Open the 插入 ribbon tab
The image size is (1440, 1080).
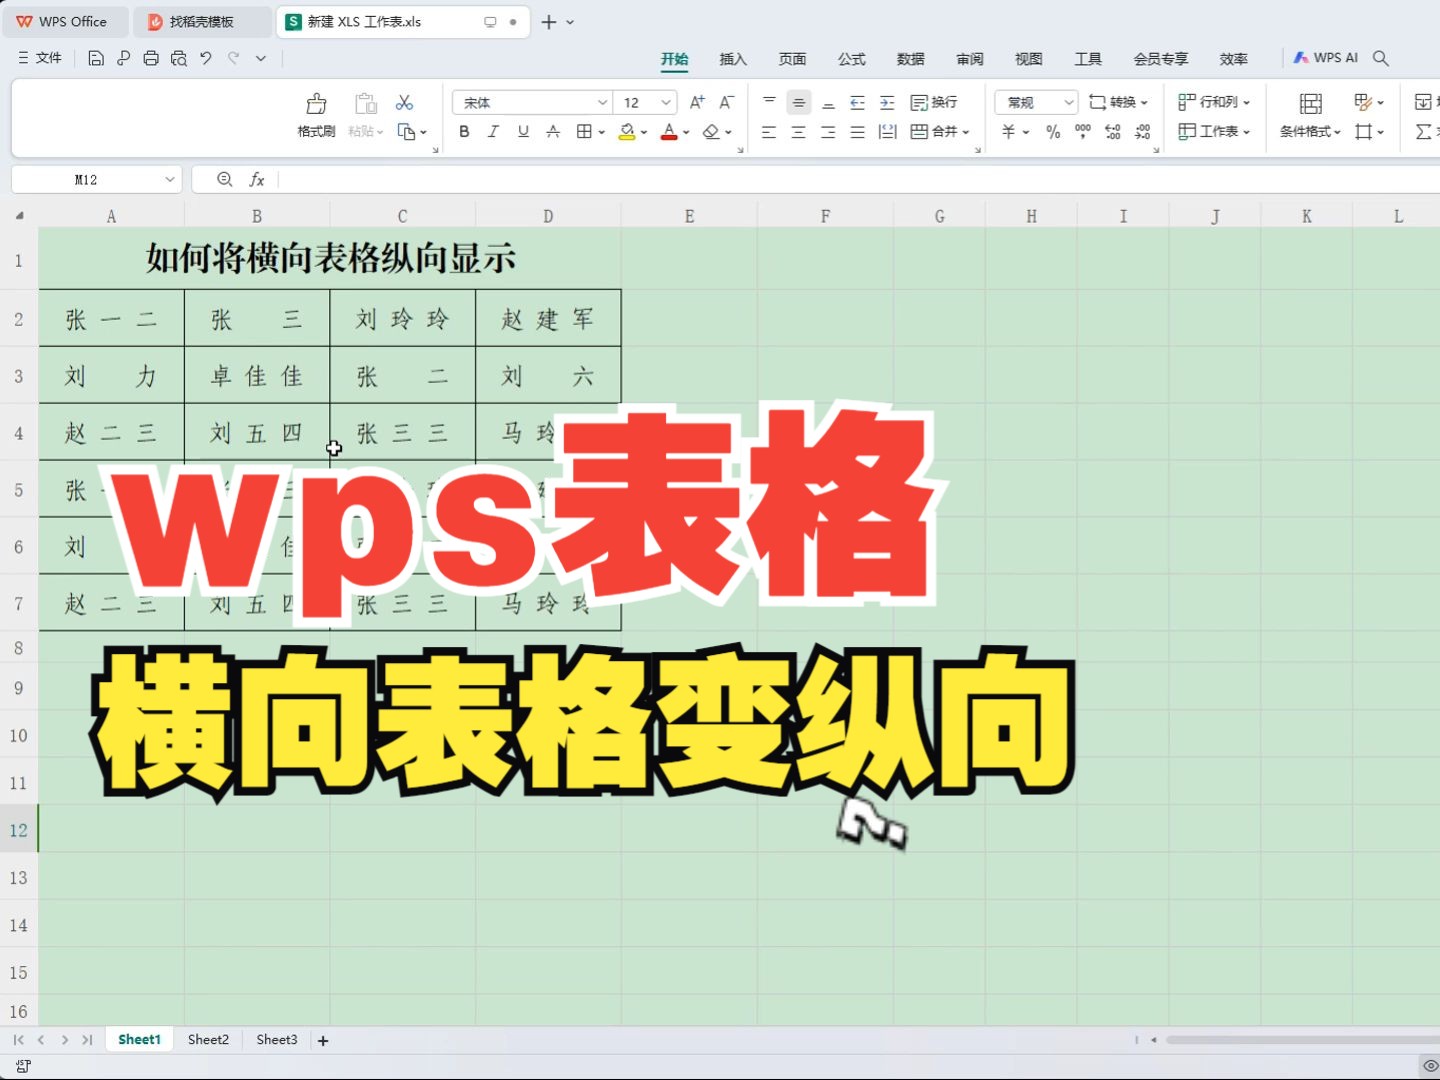click(x=733, y=59)
